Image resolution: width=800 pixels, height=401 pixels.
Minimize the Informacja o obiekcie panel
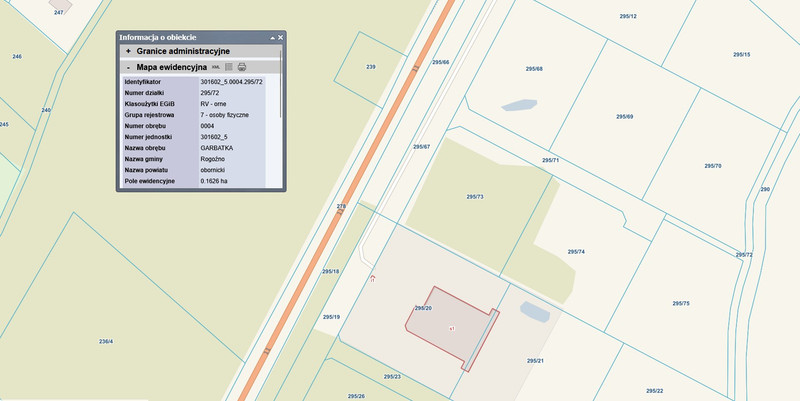point(272,37)
